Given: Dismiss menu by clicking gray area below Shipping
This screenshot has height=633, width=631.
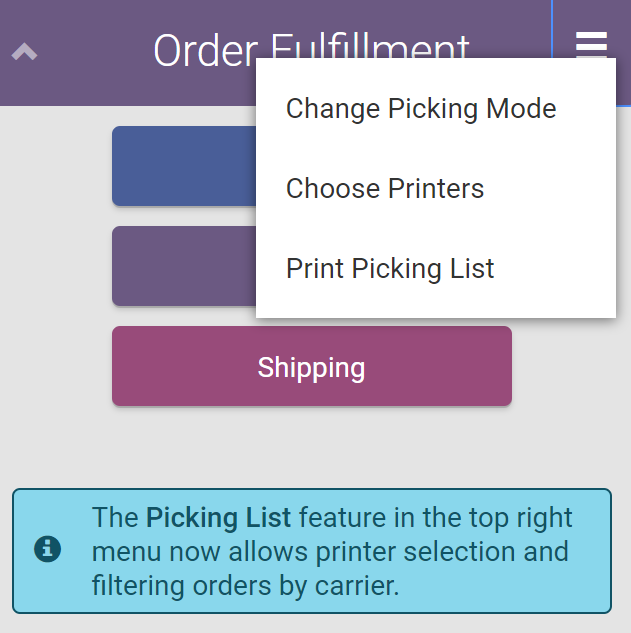Looking at the screenshot, I should coord(310,445).
